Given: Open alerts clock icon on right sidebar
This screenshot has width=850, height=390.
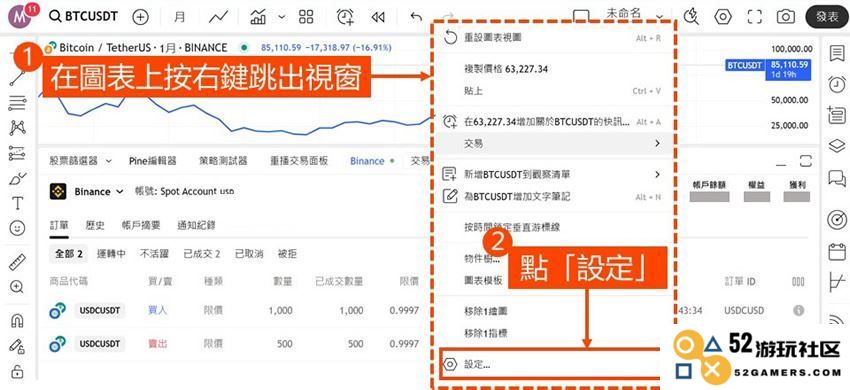Looking at the screenshot, I should (837, 84).
